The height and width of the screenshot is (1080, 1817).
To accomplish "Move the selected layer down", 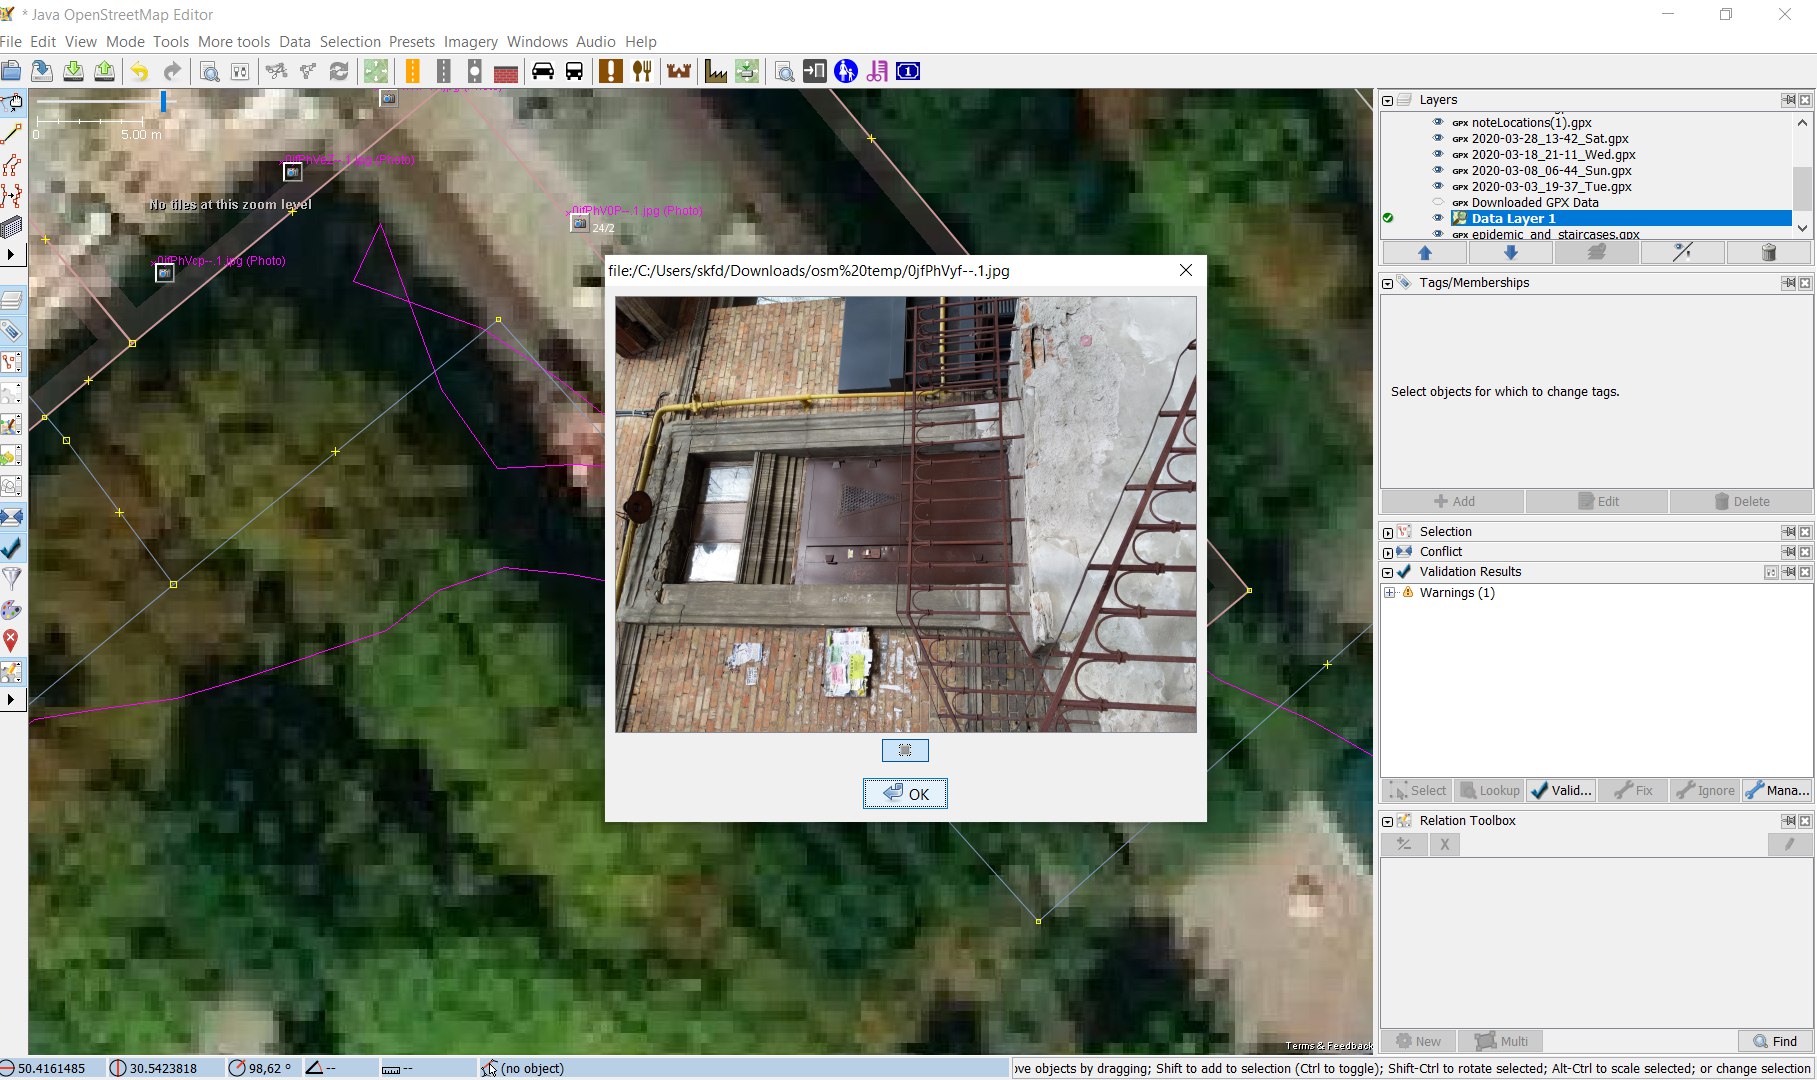I will 1511,253.
